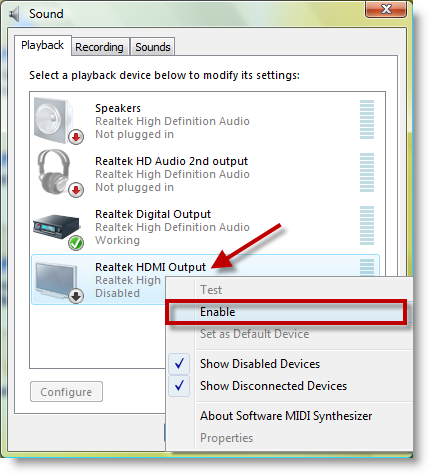Select Realtek HD Audio 2nd output row
The height and width of the screenshot is (474, 429).
click(x=205, y=174)
